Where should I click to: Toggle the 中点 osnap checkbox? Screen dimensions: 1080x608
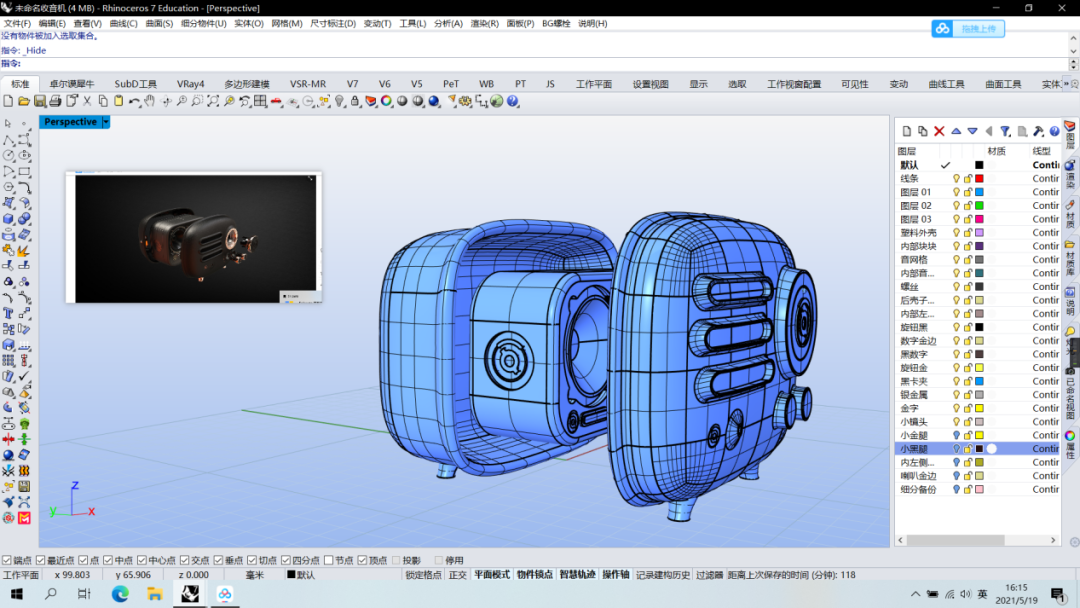coord(107,561)
